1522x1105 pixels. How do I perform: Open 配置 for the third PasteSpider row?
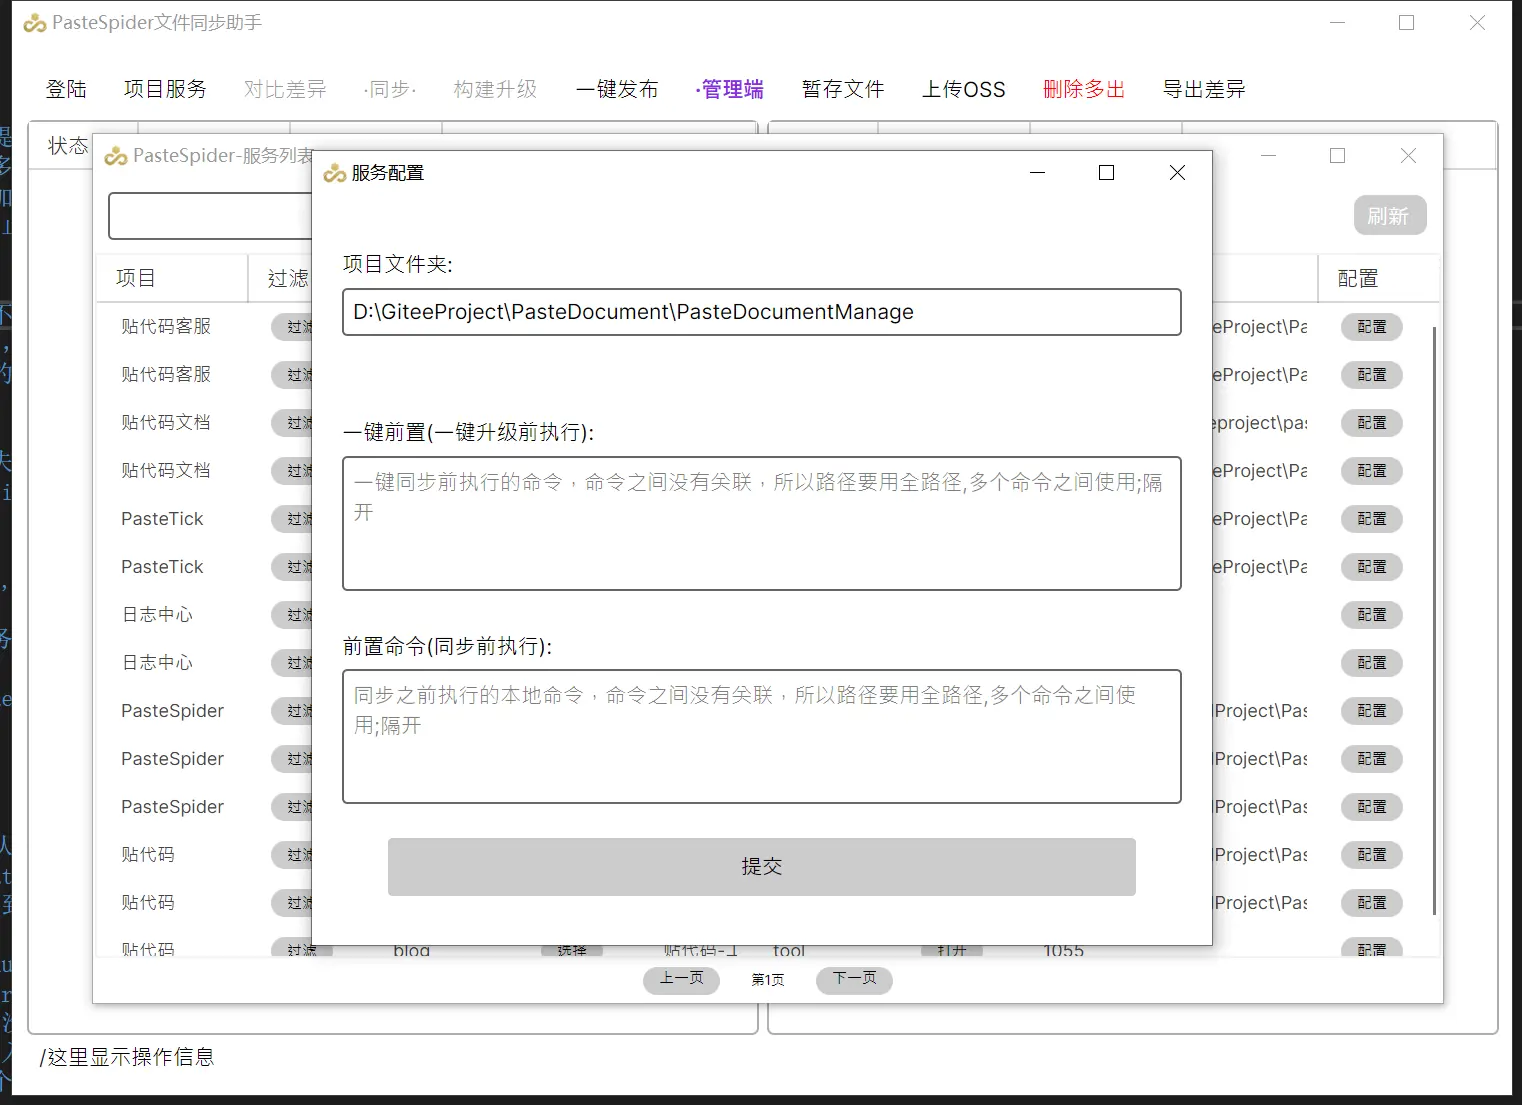(x=1371, y=807)
